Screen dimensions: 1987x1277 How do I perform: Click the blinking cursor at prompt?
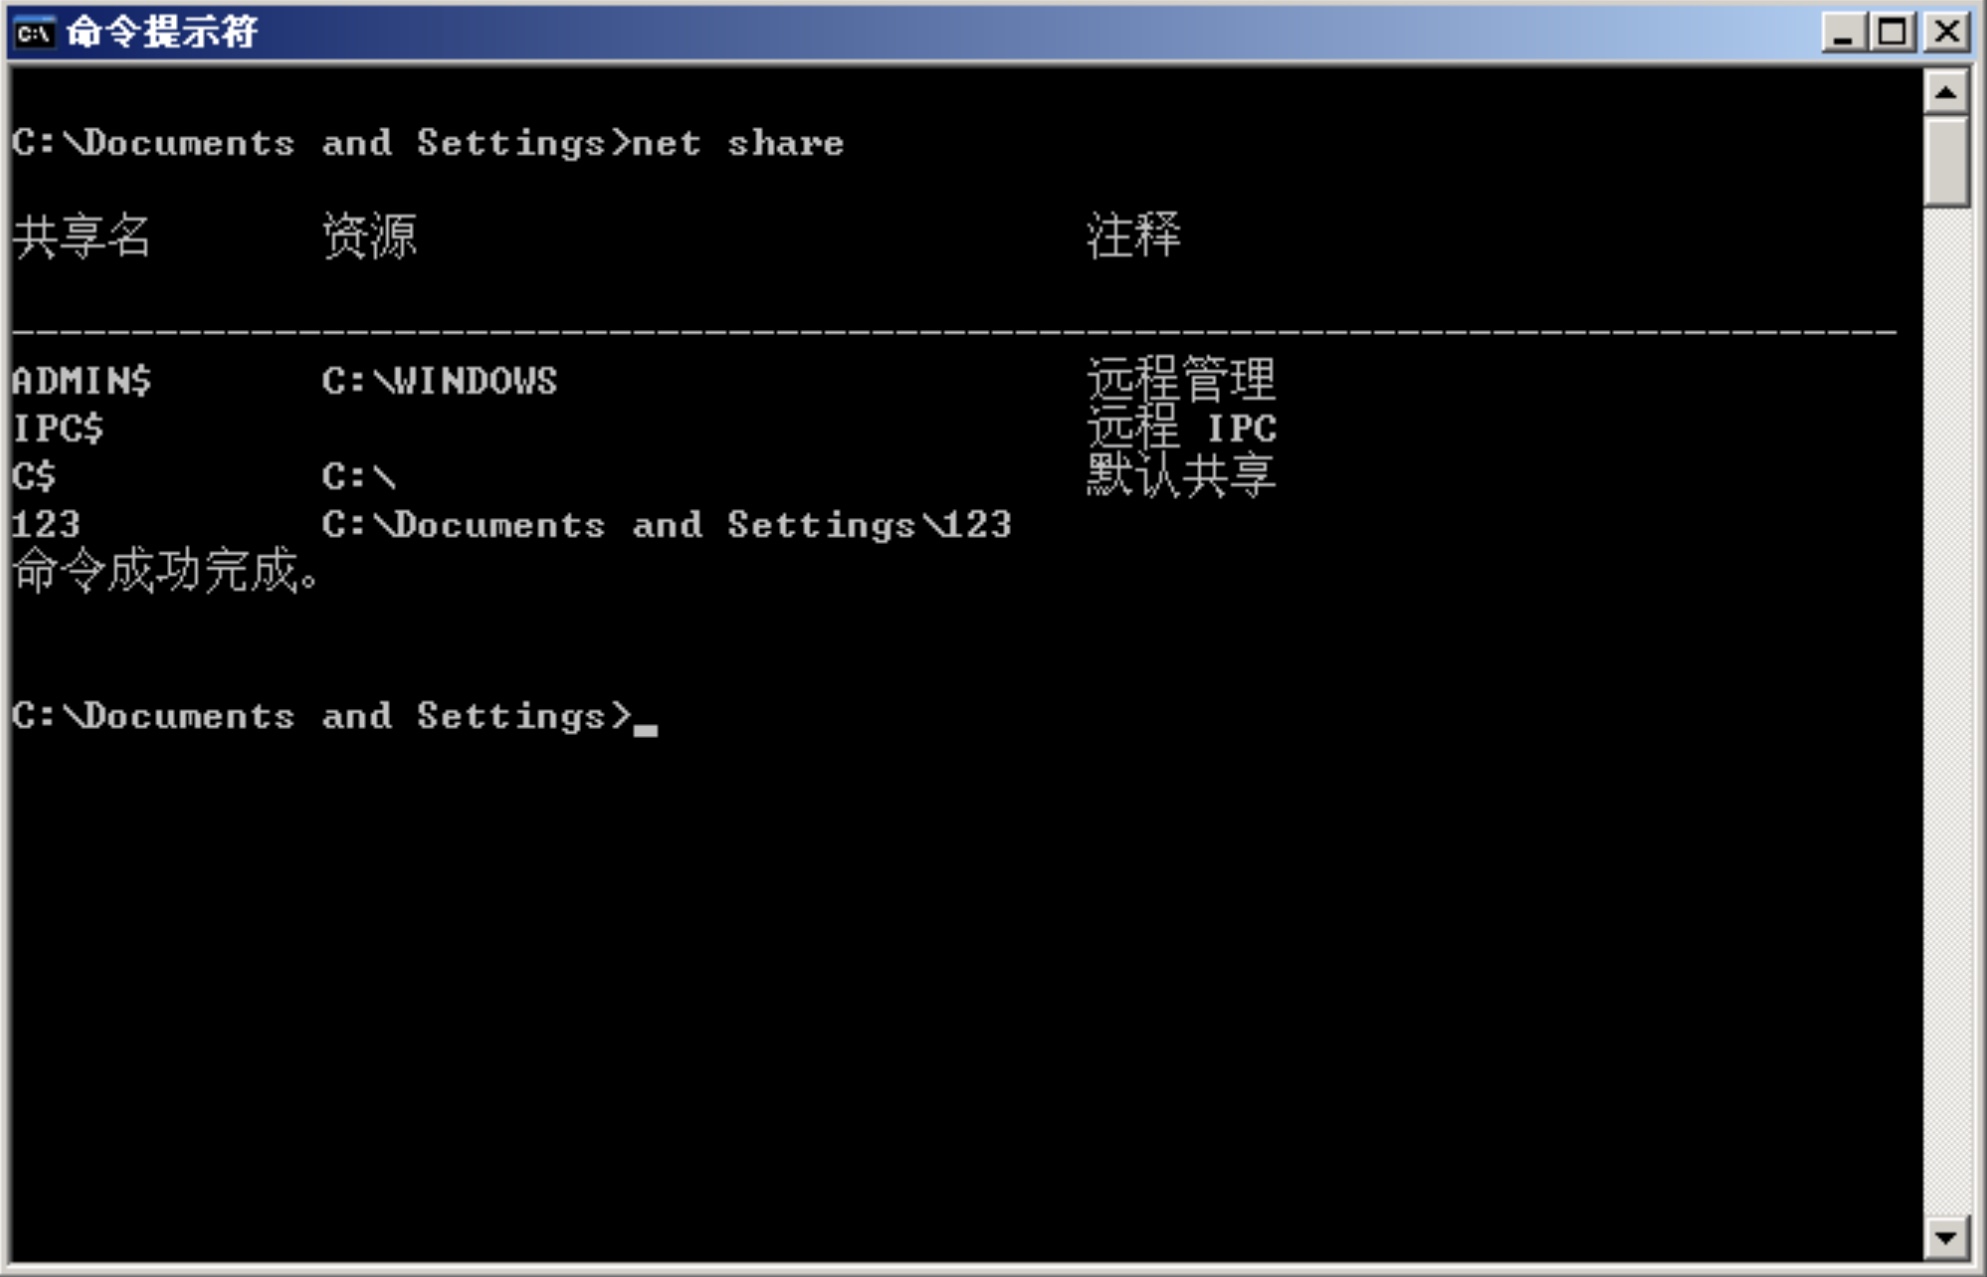(x=646, y=730)
